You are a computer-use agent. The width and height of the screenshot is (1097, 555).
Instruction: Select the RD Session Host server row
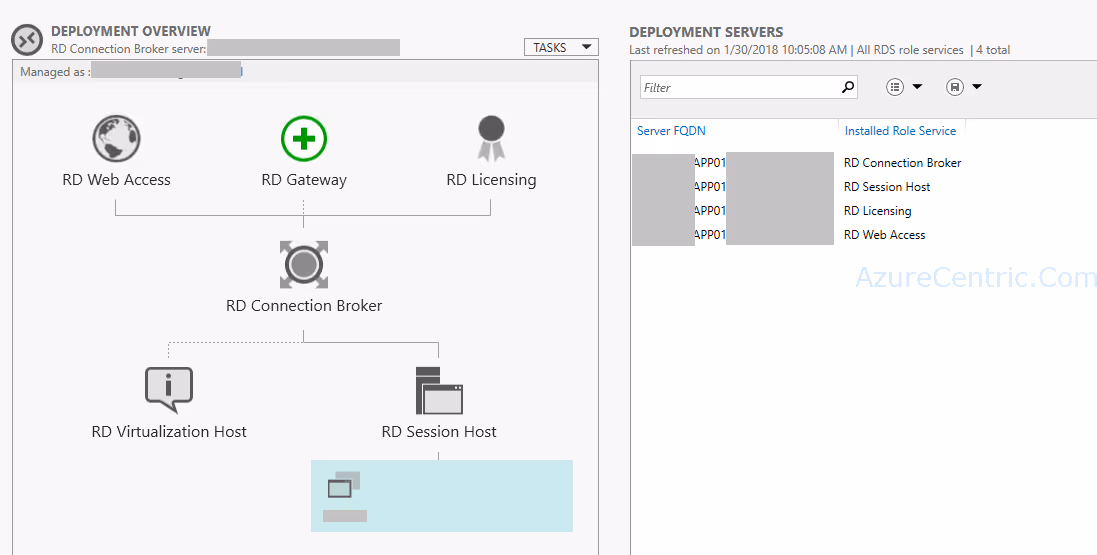[864, 187]
